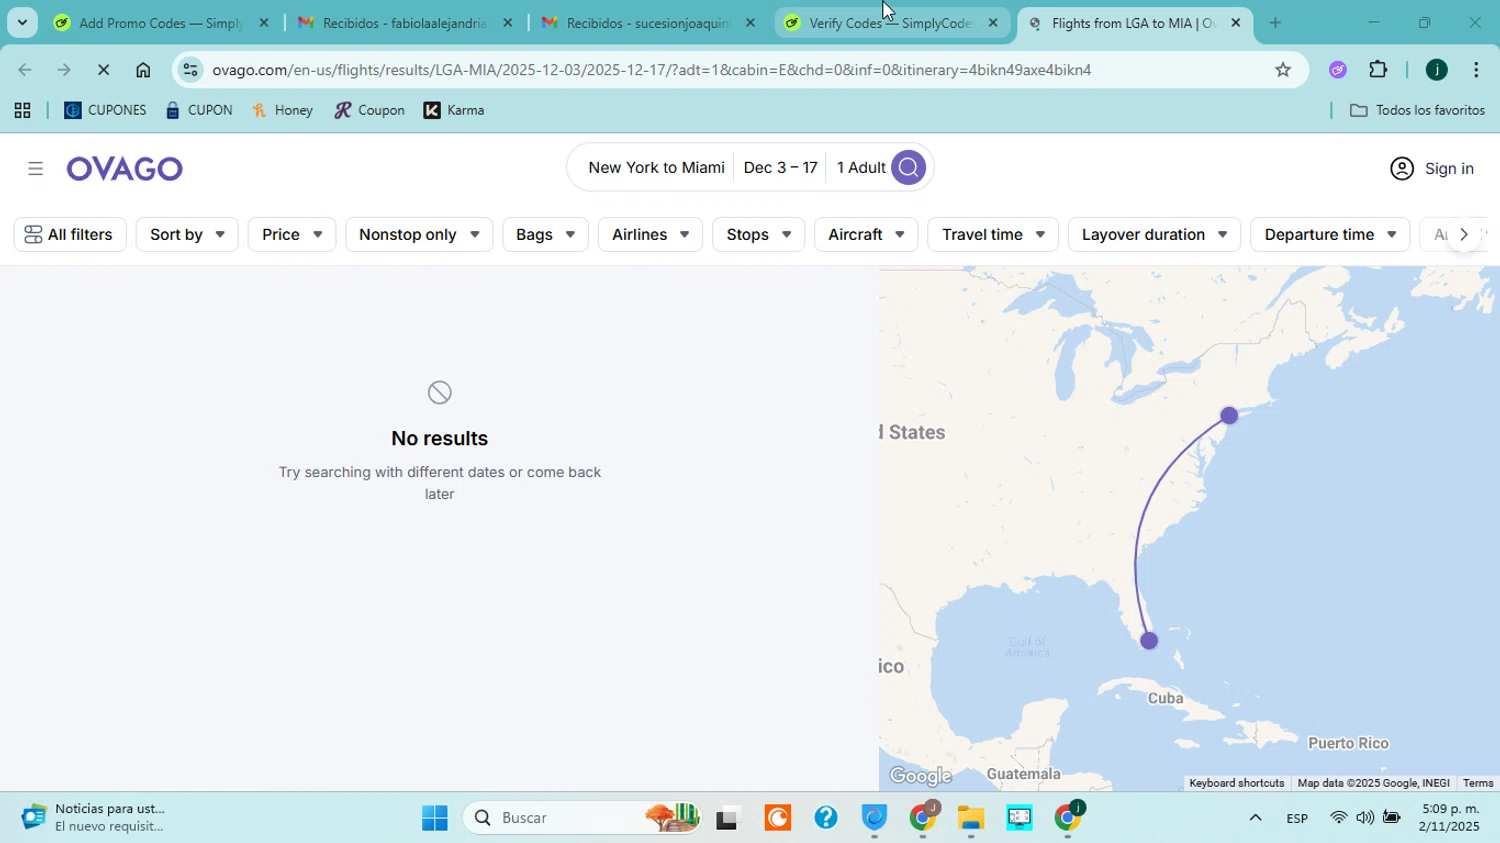The height and width of the screenshot is (843, 1500).
Task: Open Todos los favoritos folder
Action: (x=1417, y=111)
